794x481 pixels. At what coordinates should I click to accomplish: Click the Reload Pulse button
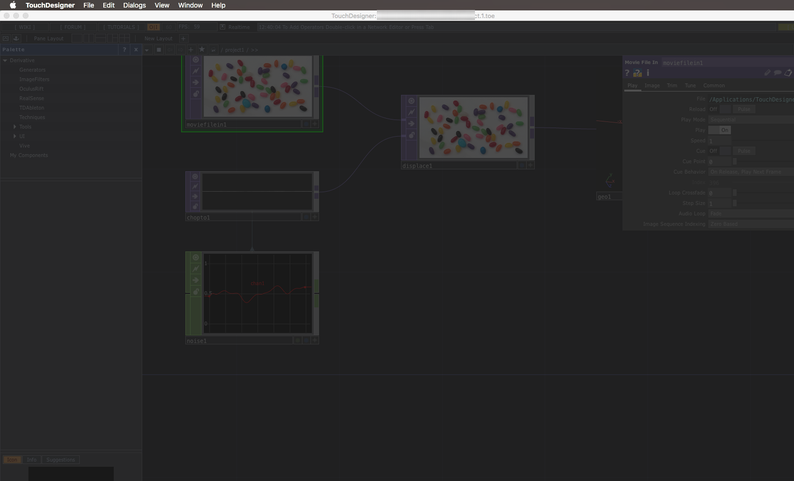(x=743, y=109)
